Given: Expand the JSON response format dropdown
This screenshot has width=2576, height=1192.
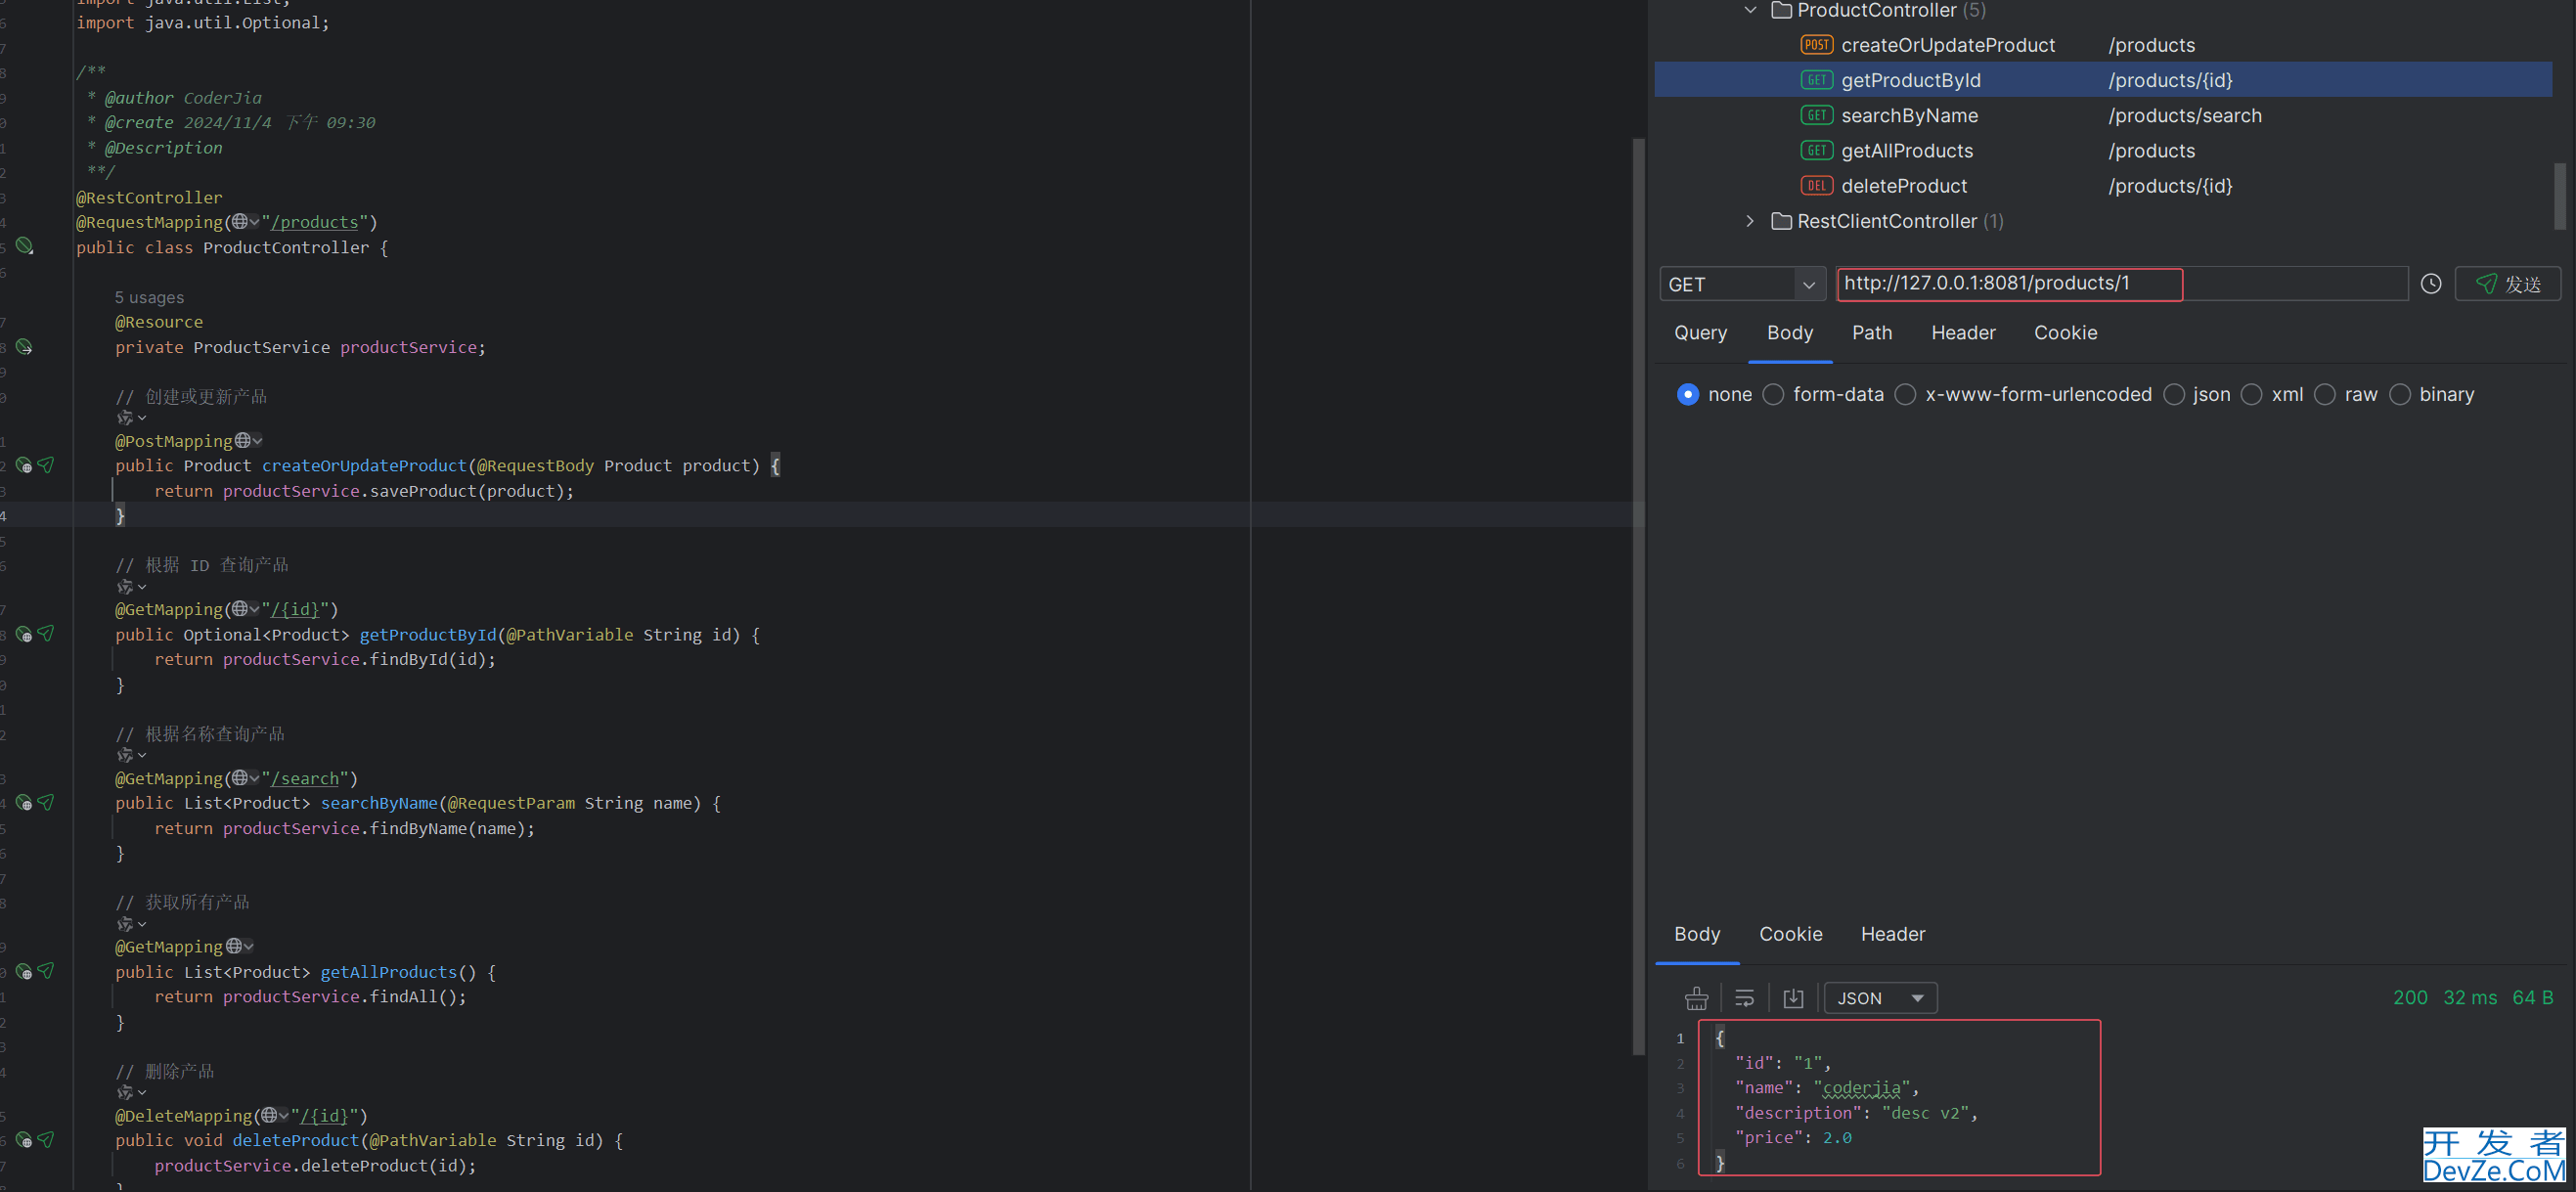Looking at the screenshot, I should (x=1881, y=998).
